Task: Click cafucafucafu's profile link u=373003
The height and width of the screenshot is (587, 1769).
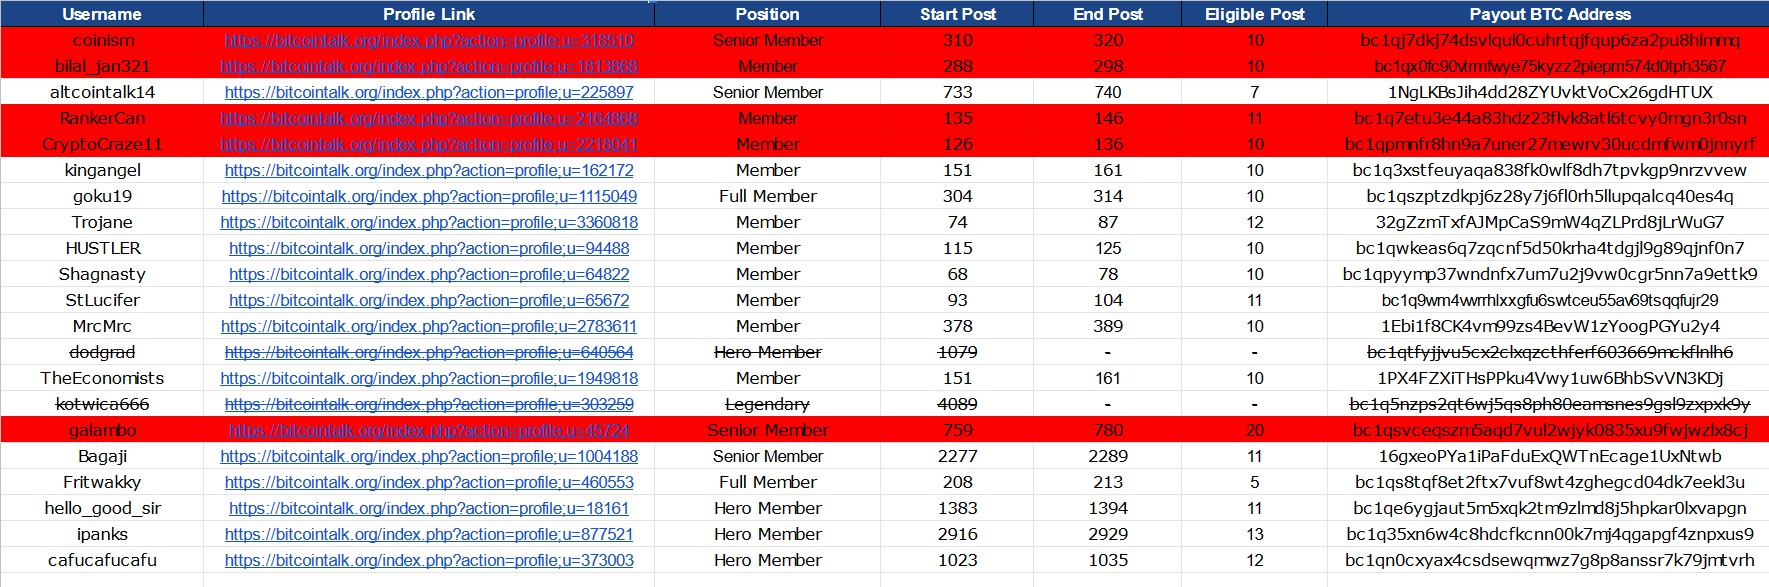Action: tap(429, 560)
